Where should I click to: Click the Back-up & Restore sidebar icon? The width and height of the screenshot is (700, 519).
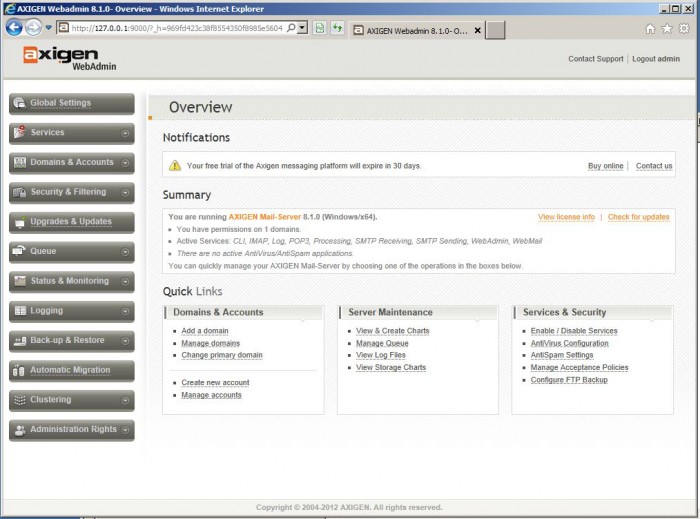coord(19,340)
